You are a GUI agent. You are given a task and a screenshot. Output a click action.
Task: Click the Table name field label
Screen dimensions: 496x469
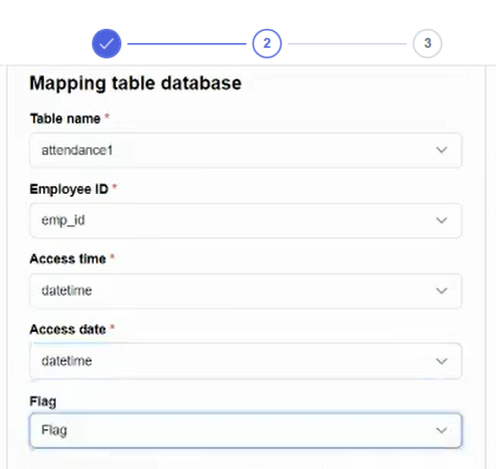click(65, 119)
